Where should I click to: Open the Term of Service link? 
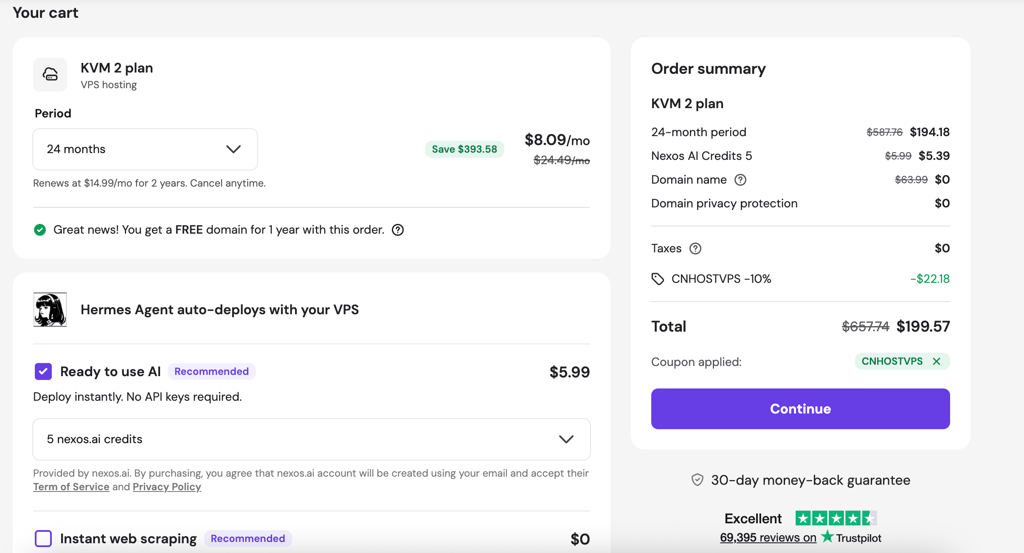(x=71, y=487)
